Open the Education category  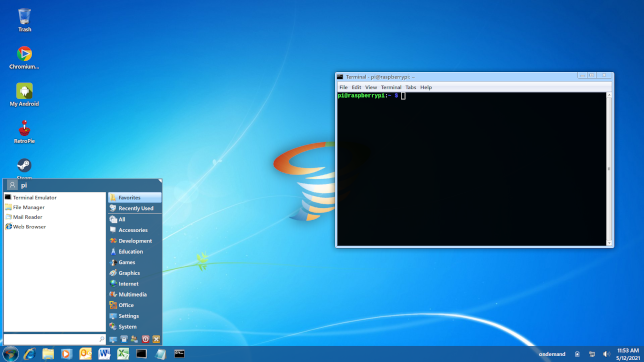pos(135,251)
